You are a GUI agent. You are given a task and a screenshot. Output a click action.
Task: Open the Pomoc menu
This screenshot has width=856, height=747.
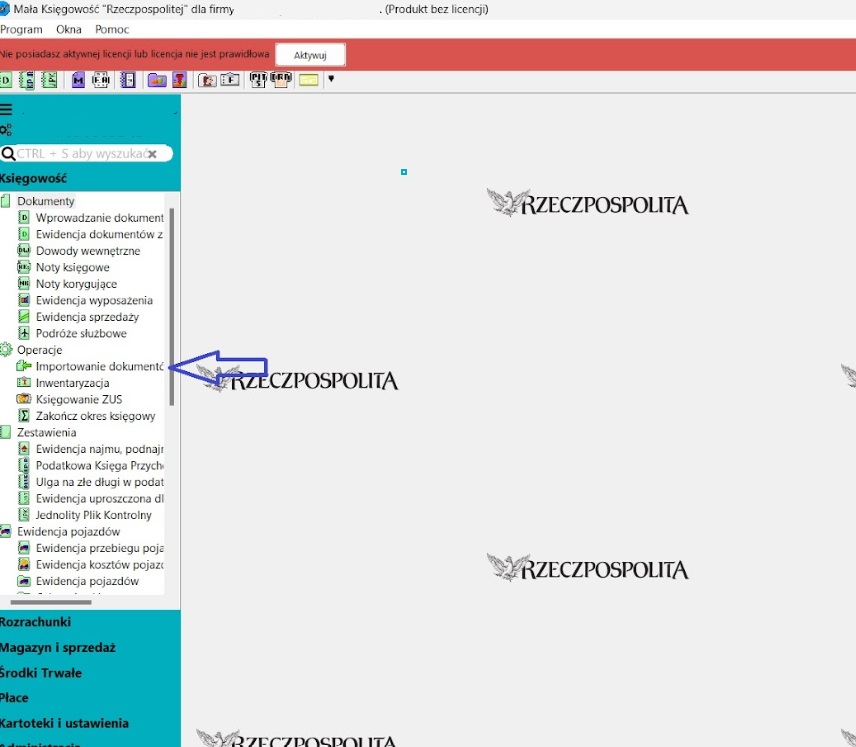click(x=112, y=29)
